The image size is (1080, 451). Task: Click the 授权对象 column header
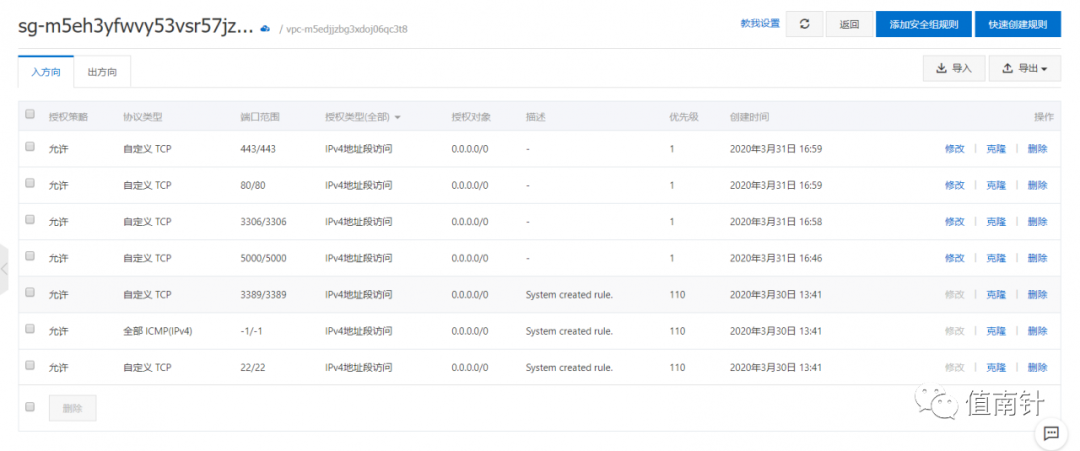click(x=471, y=117)
